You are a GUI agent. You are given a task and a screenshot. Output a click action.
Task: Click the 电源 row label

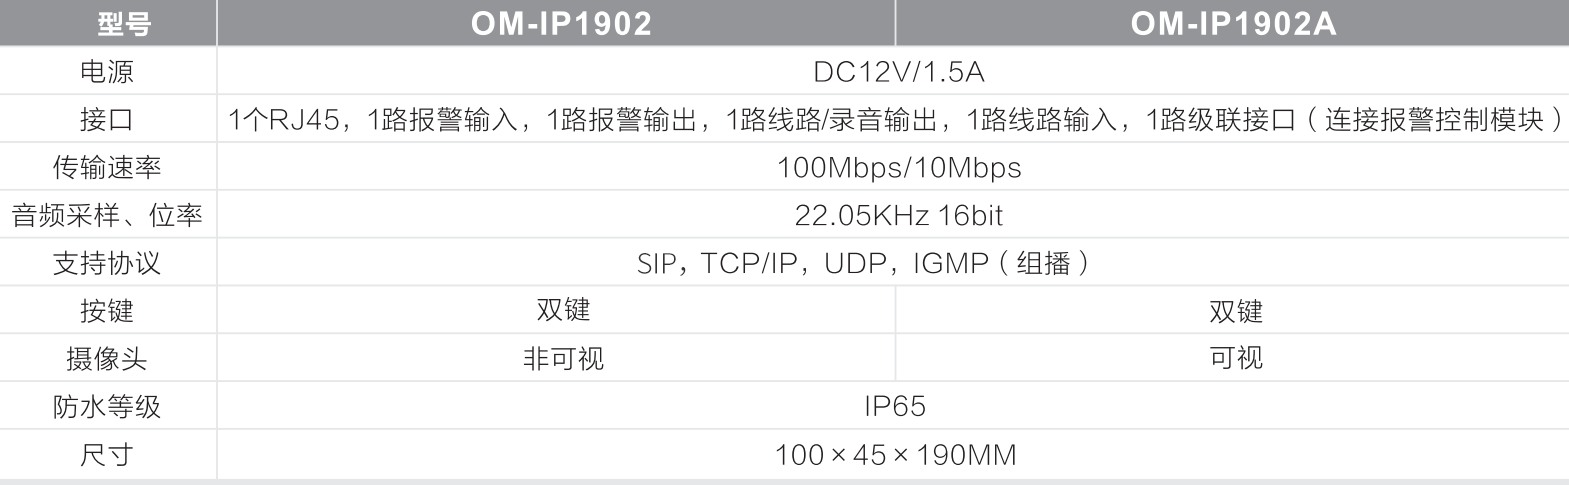(x=107, y=72)
